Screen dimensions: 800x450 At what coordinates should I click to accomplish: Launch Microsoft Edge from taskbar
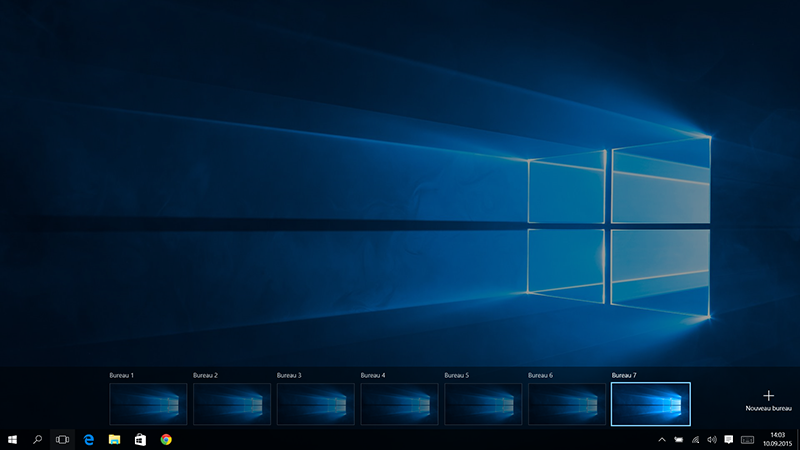point(89,439)
